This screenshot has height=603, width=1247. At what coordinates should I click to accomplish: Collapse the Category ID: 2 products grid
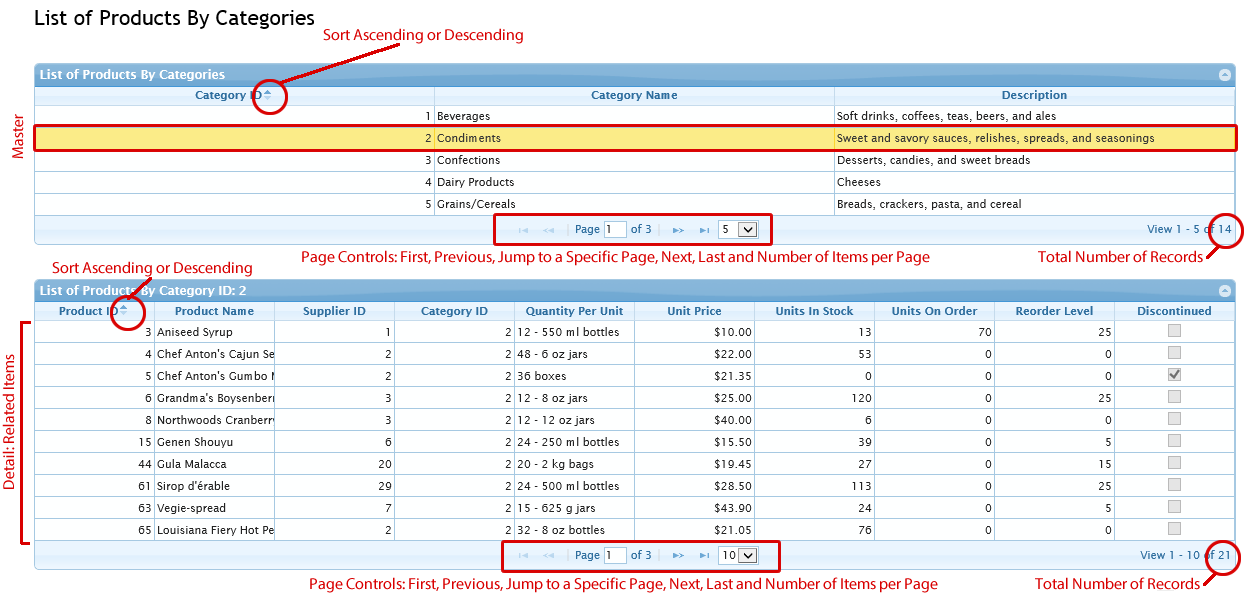coord(1224,291)
